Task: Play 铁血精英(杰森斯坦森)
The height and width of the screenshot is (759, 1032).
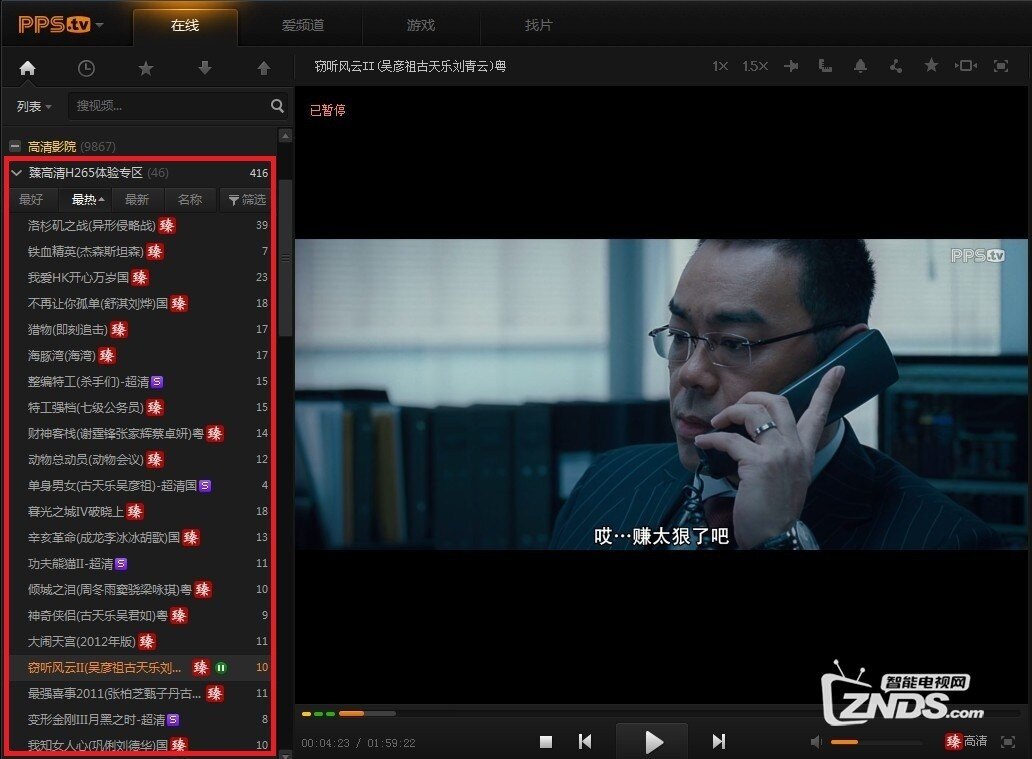Action: click(x=142, y=251)
